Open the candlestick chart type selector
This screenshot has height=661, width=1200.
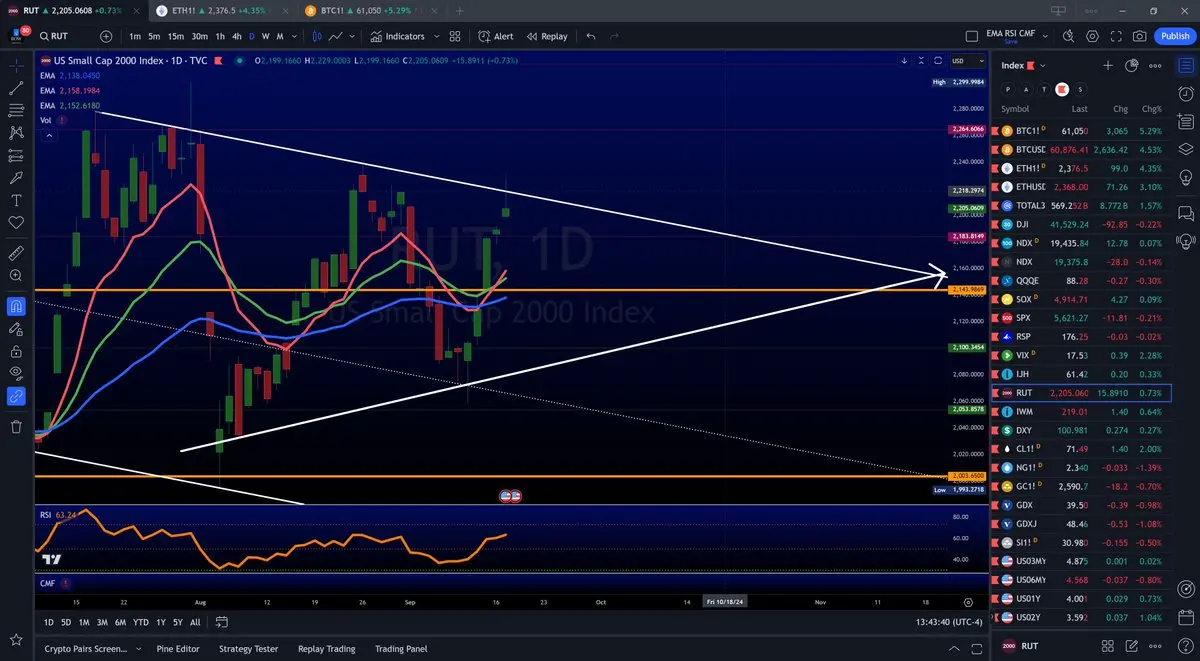click(317, 36)
